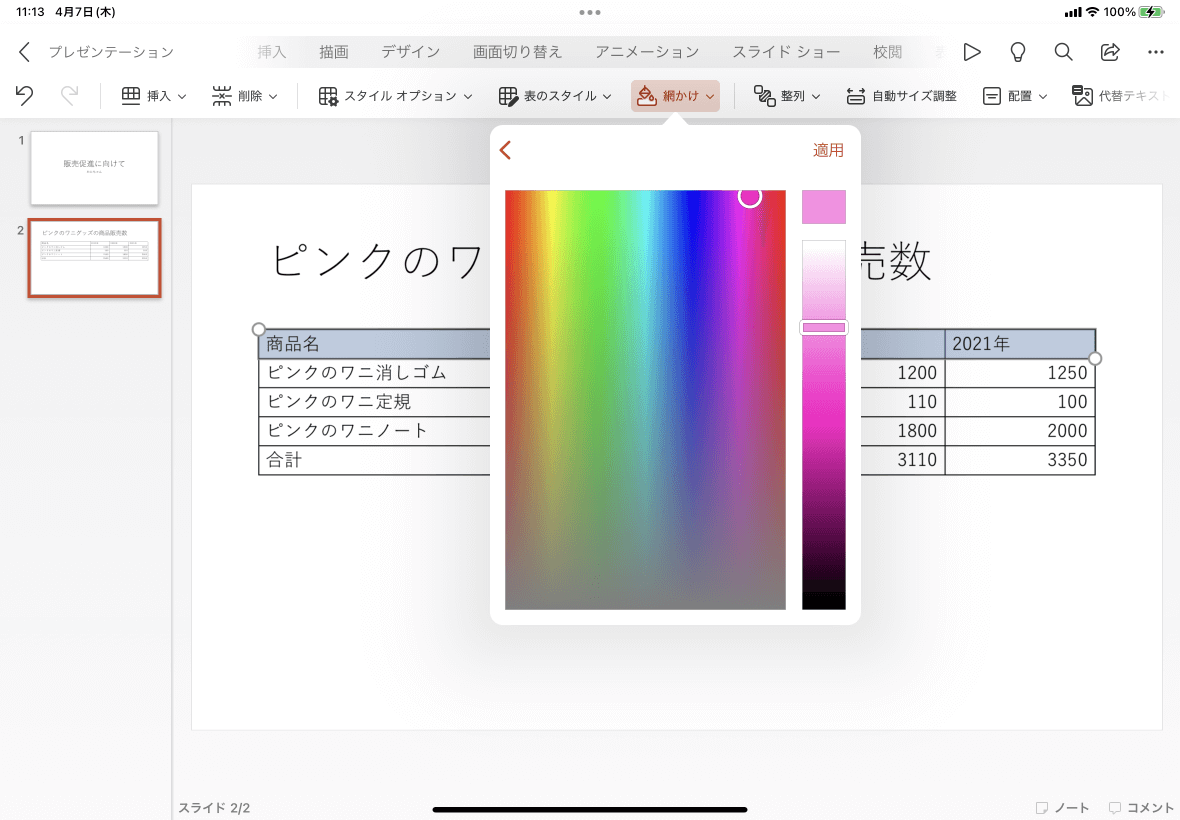This screenshot has height=820, width=1180.
Task: Open the アニメーション tab
Action: pos(647,52)
